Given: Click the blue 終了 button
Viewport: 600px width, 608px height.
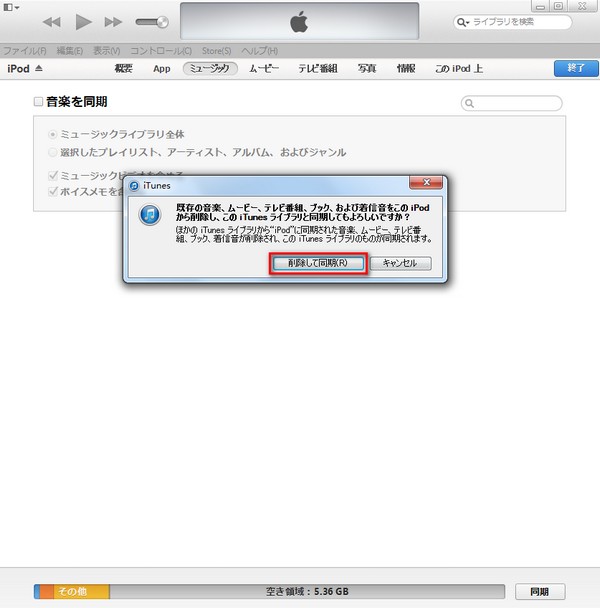Looking at the screenshot, I should [x=576, y=69].
